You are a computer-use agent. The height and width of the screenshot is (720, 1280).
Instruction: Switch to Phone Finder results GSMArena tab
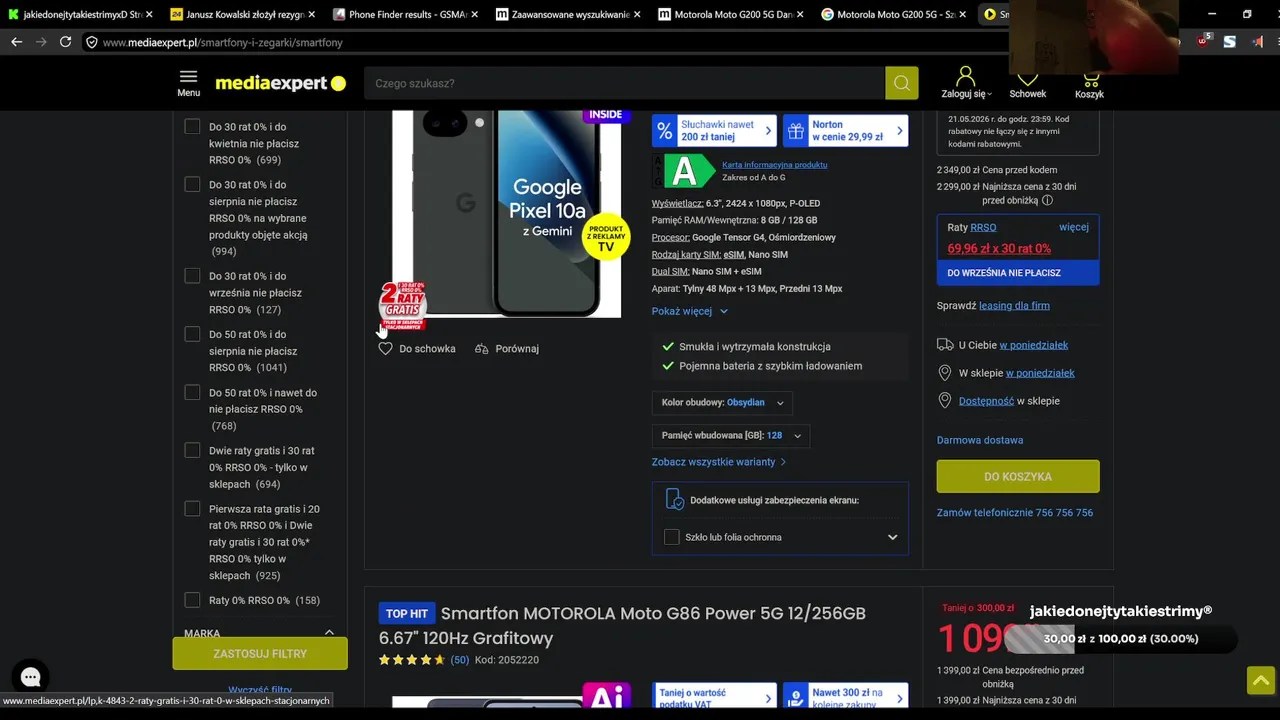click(x=405, y=15)
